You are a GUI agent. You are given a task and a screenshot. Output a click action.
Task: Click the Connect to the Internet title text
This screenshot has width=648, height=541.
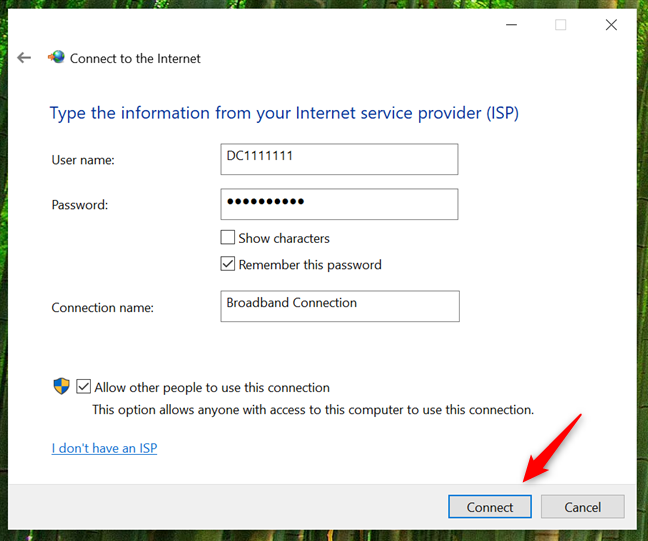[x=135, y=58]
